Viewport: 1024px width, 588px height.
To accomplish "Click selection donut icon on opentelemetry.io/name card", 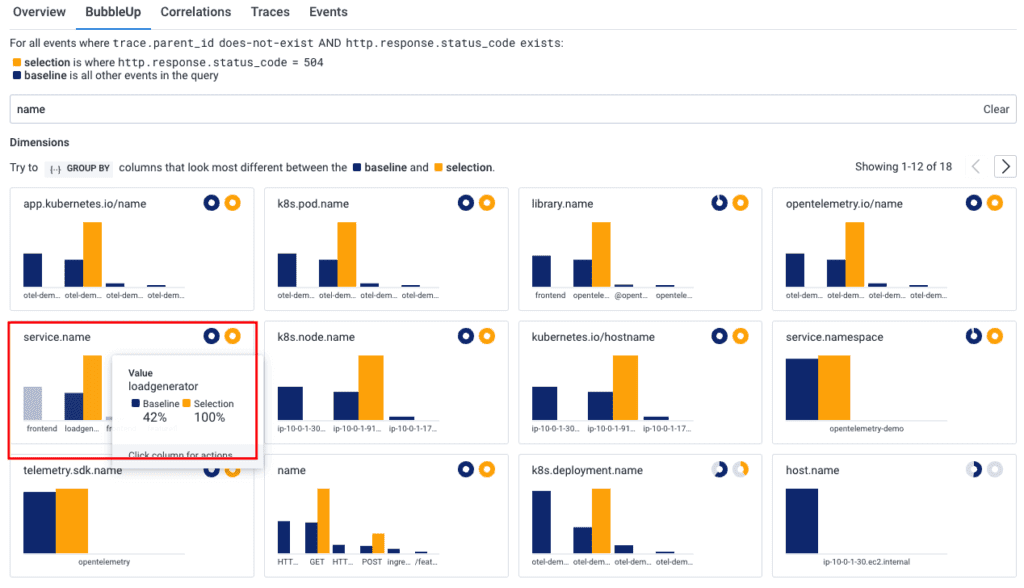I will click(994, 203).
